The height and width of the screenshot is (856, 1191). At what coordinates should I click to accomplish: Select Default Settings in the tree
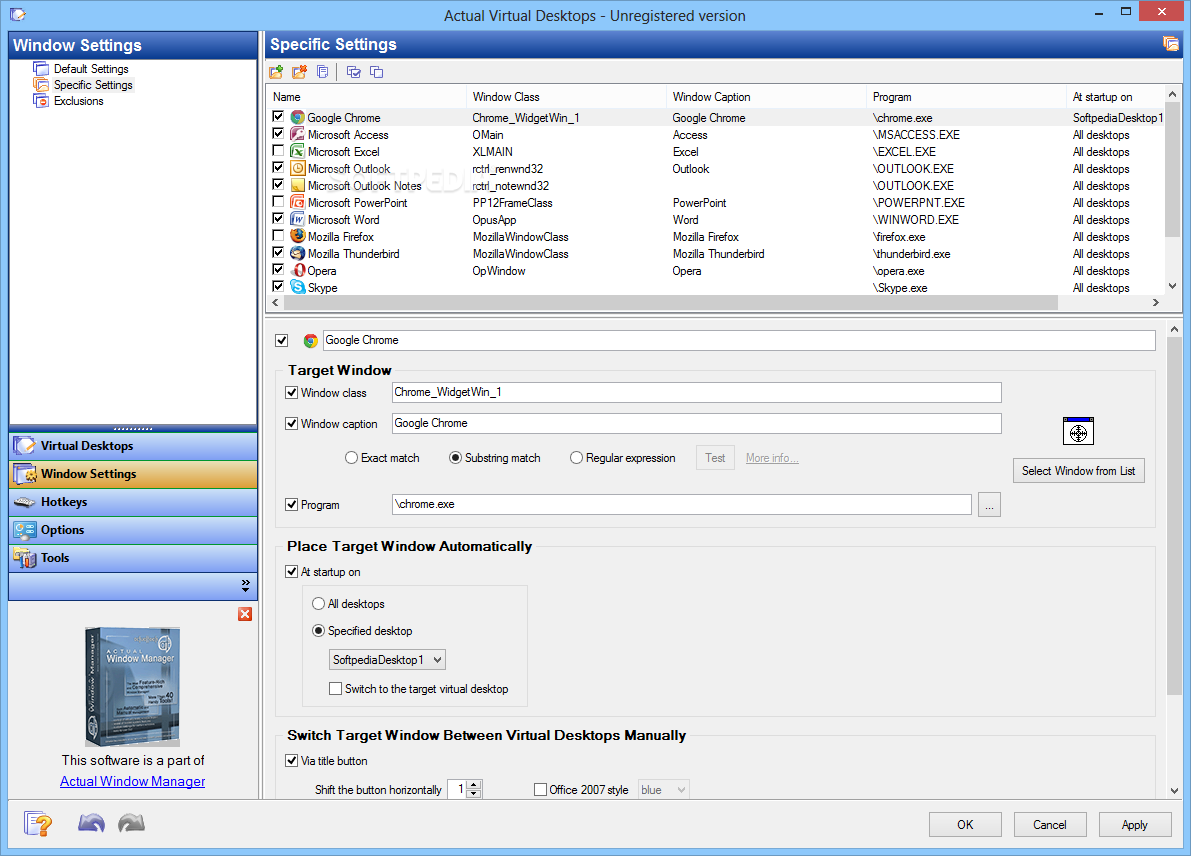coord(91,69)
